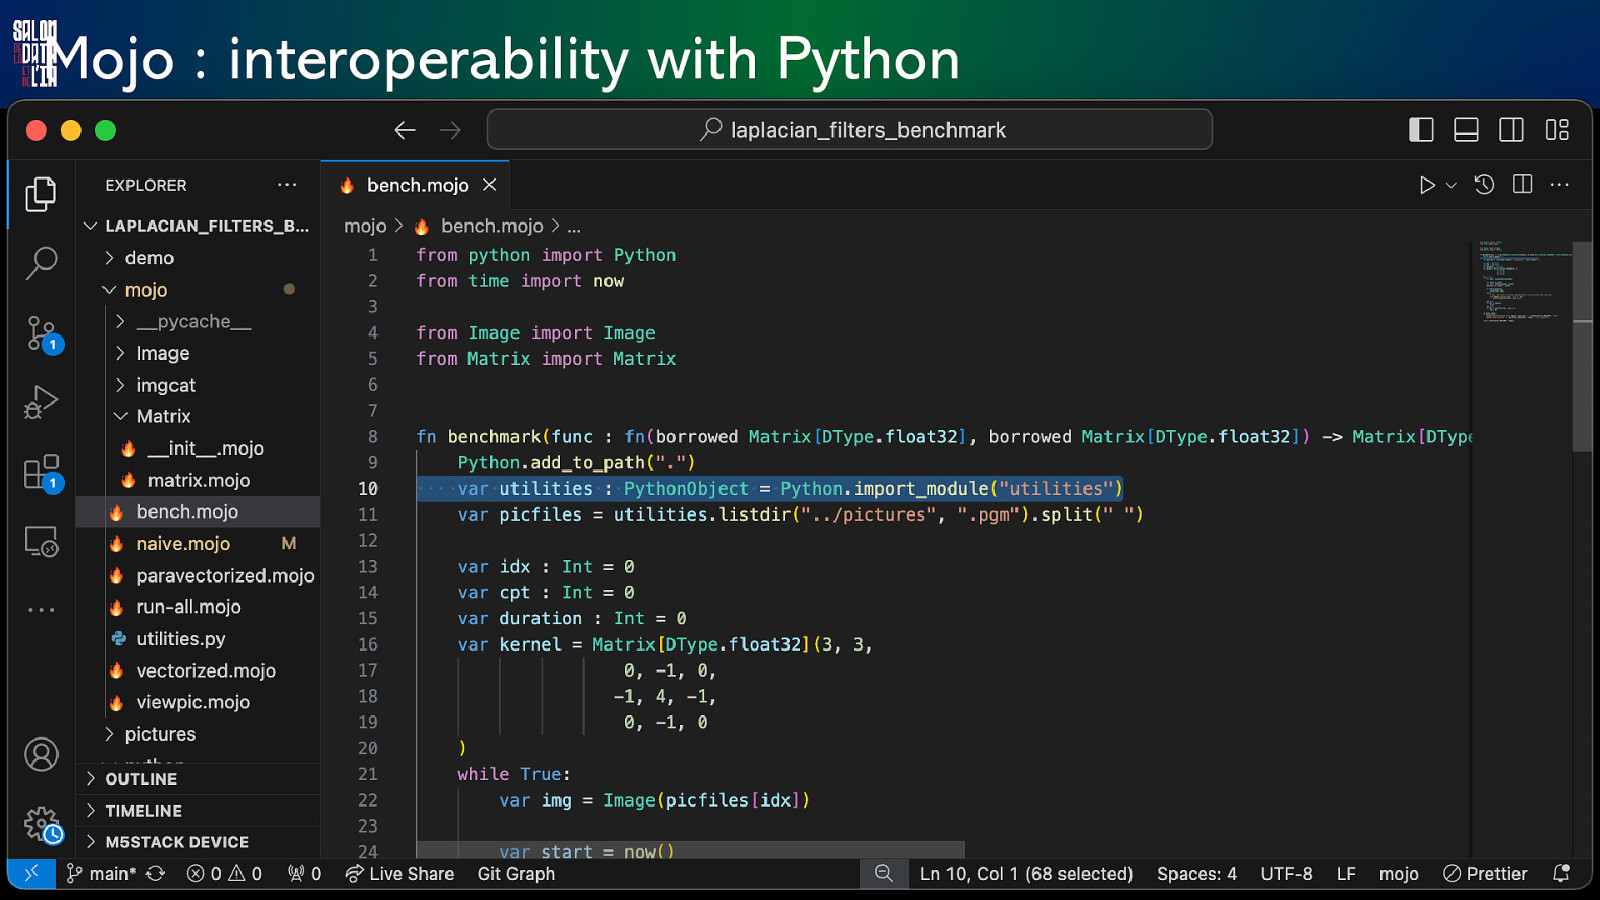This screenshot has width=1600, height=900.
Task: Run the Mojo file with play button
Action: point(1427,185)
